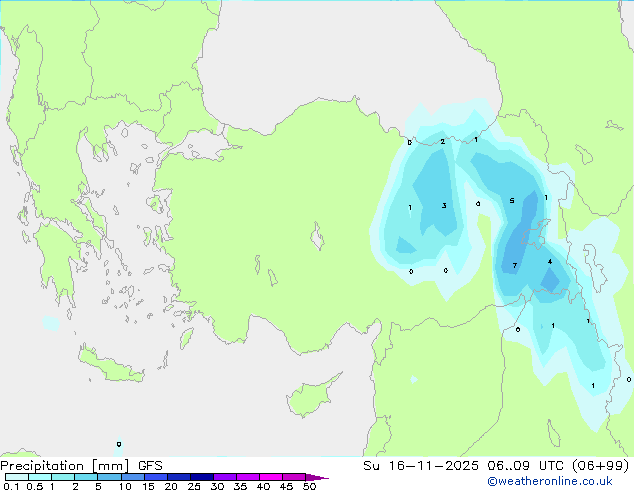Click the precipitation value 3 on the map
This screenshot has width=634, height=490.
(x=444, y=206)
